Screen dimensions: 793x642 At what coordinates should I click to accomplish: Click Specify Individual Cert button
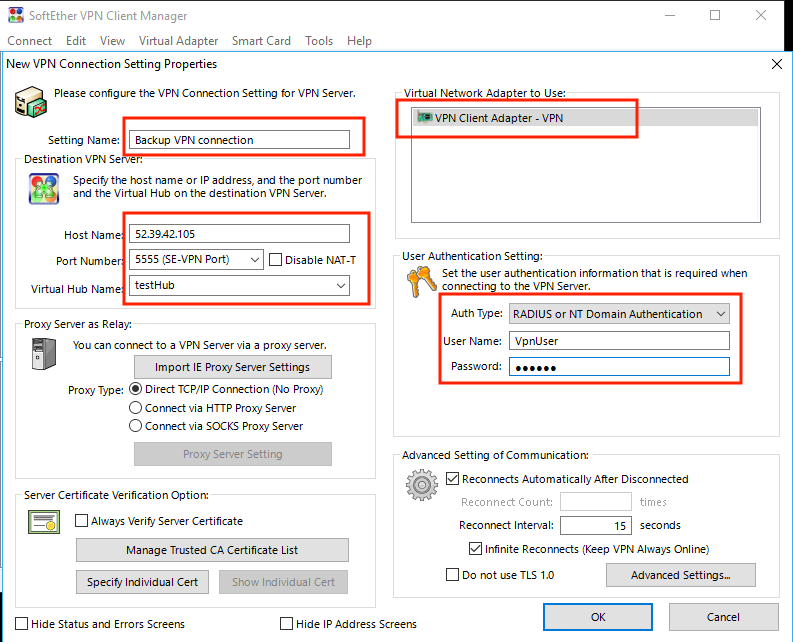pyautogui.click(x=142, y=582)
